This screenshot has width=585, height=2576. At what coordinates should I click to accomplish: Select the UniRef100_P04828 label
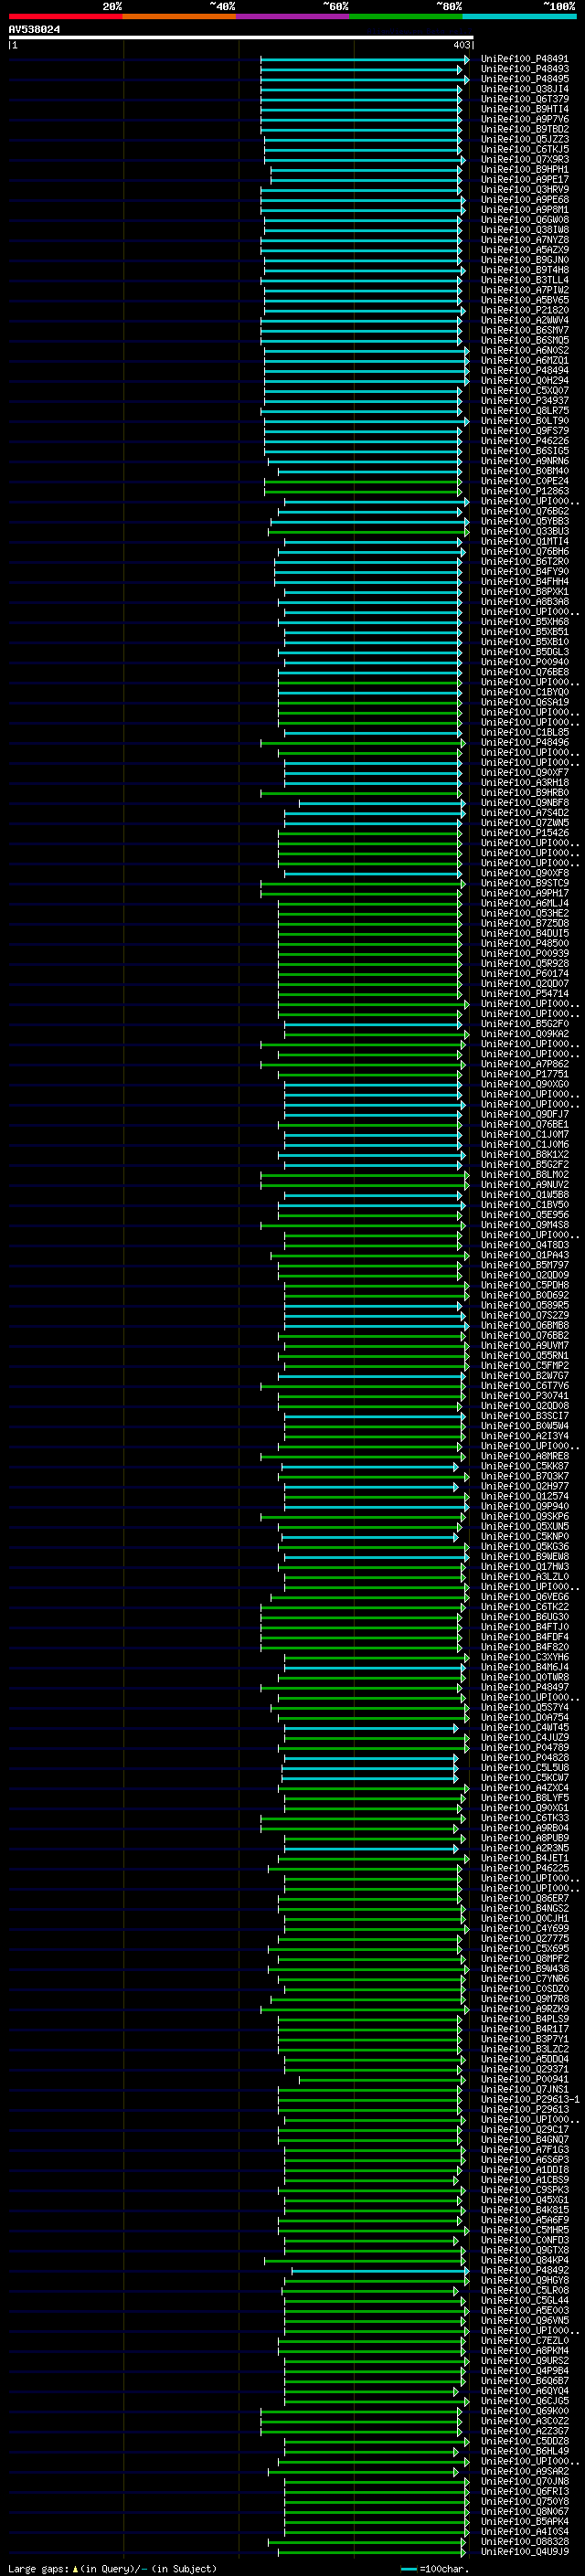click(x=524, y=1758)
